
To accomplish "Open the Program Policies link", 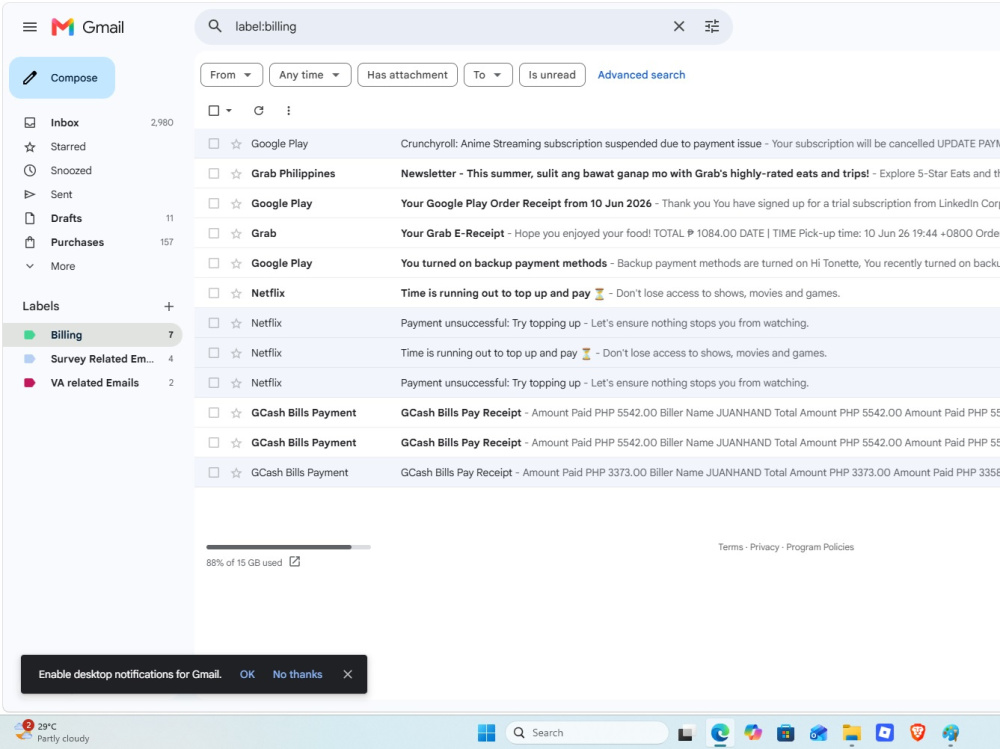I will tap(820, 547).
